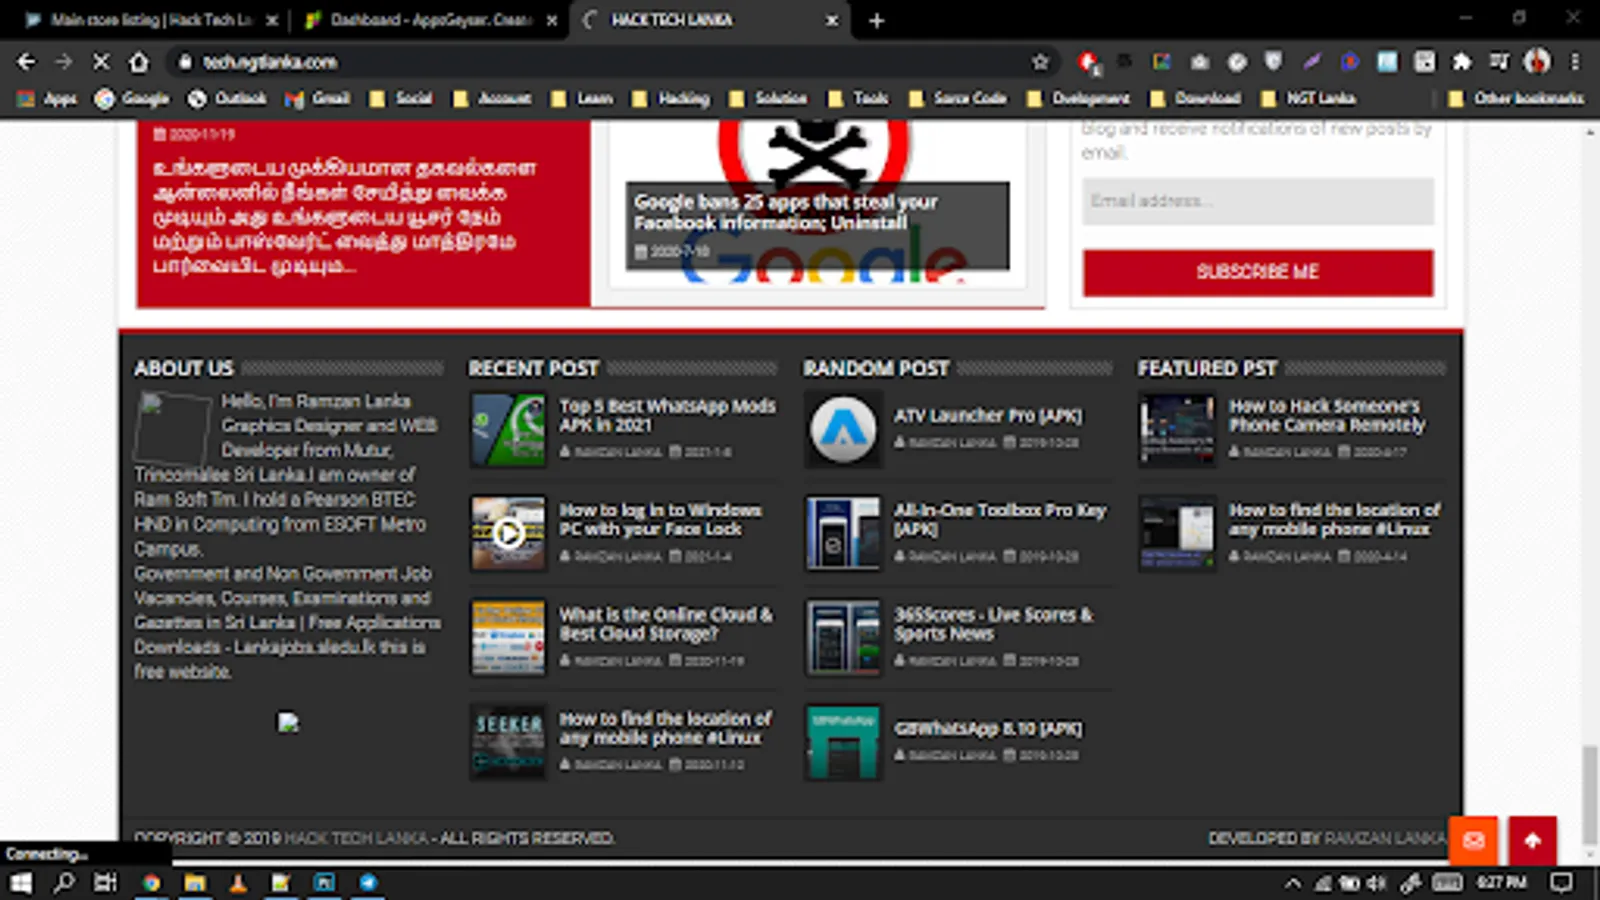This screenshot has width=1600, height=900.
Task: Open the NGT Lanka bookmarks folder
Action: pos(1308,98)
